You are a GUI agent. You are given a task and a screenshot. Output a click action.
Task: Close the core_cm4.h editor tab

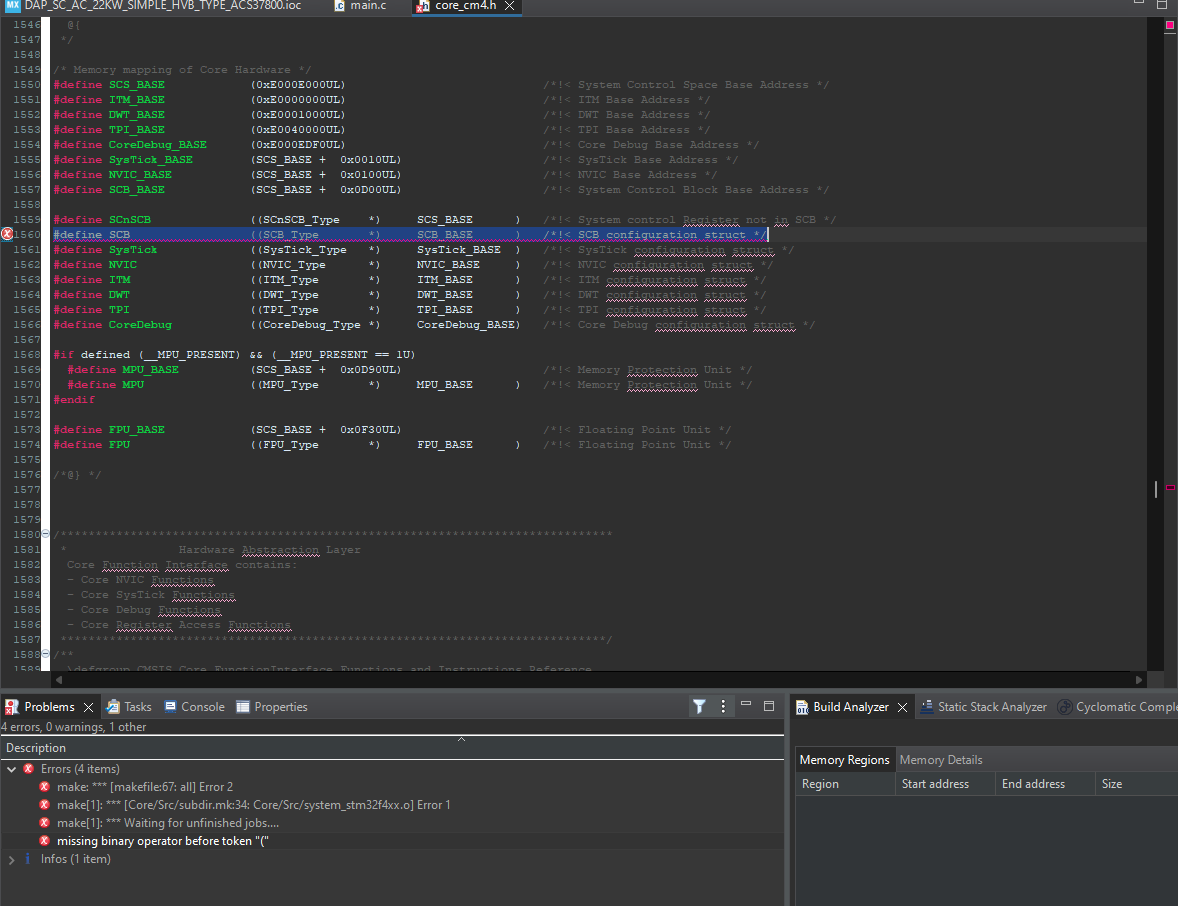click(509, 6)
